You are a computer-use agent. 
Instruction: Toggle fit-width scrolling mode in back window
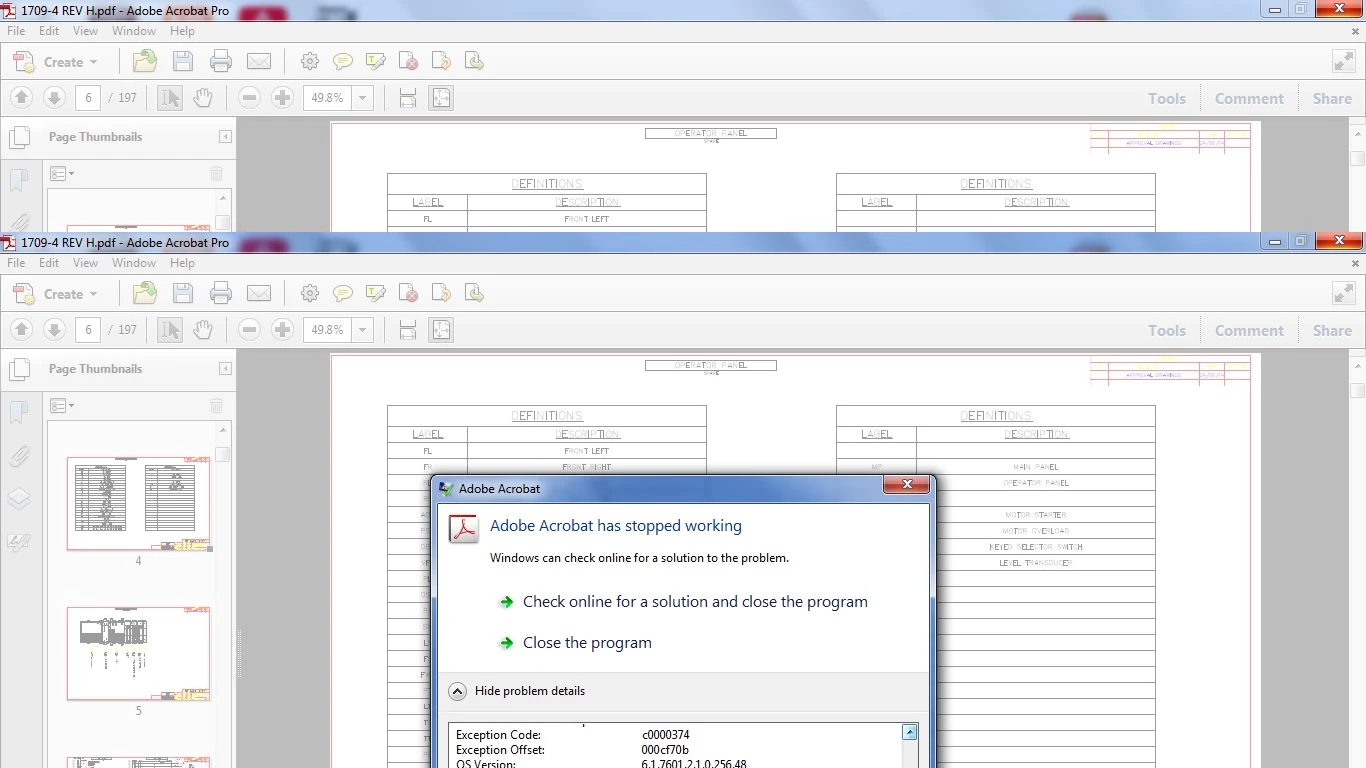click(x=408, y=98)
